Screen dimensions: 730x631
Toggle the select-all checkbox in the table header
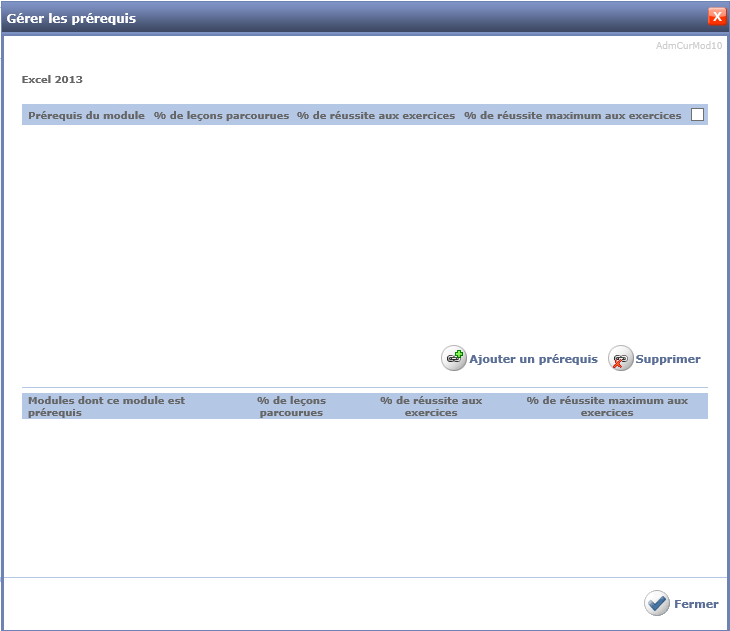point(697,115)
